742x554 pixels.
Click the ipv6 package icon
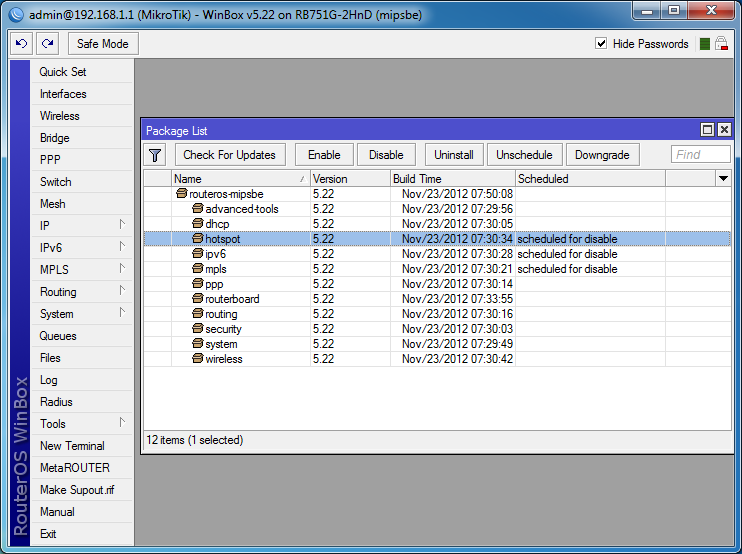pos(197,254)
